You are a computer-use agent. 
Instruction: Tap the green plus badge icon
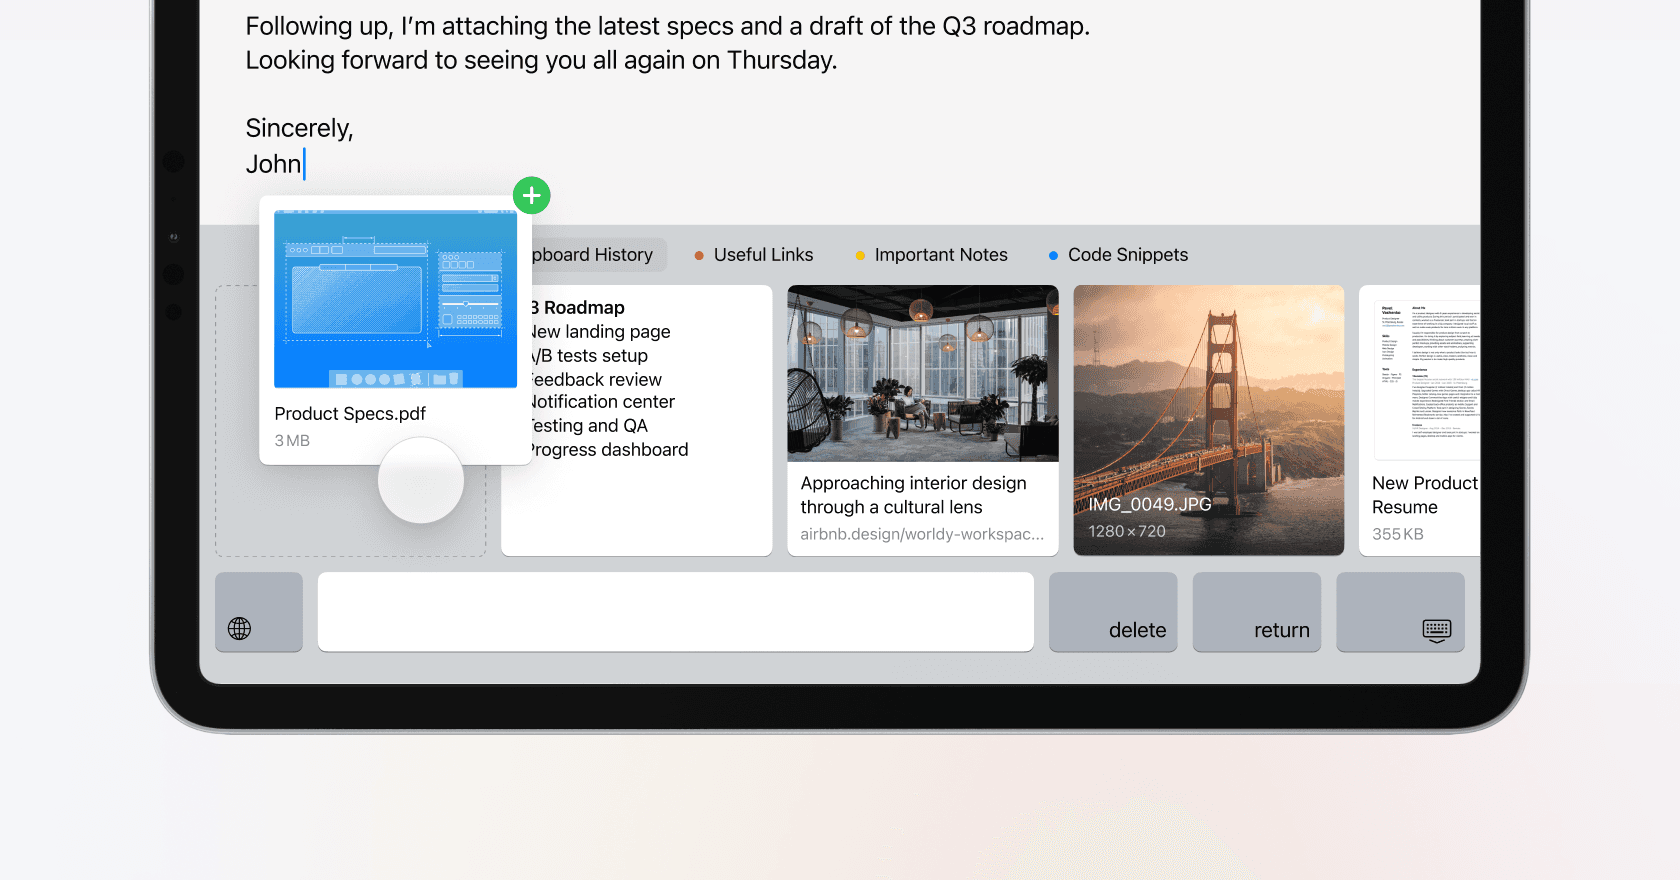pyautogui.click(x=532, y=196)
